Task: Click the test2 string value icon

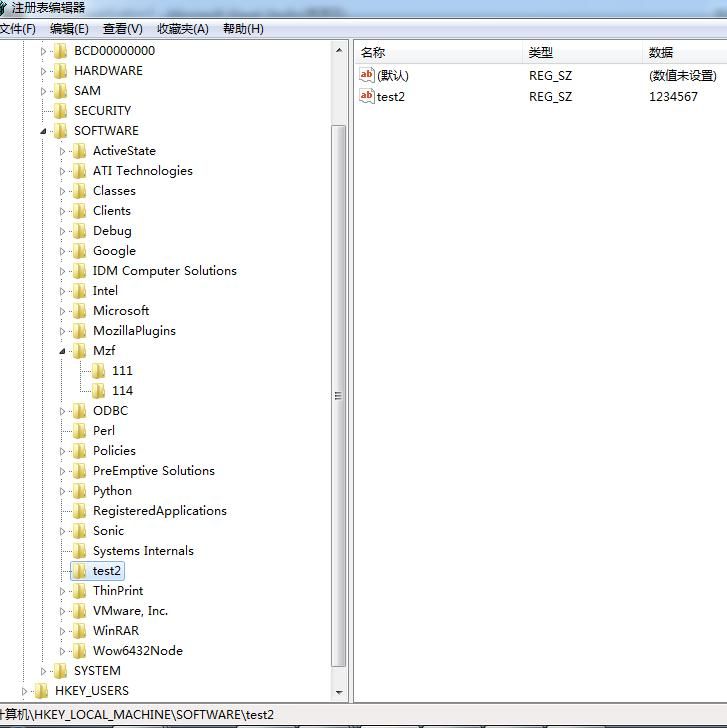Action: [367, 96]
